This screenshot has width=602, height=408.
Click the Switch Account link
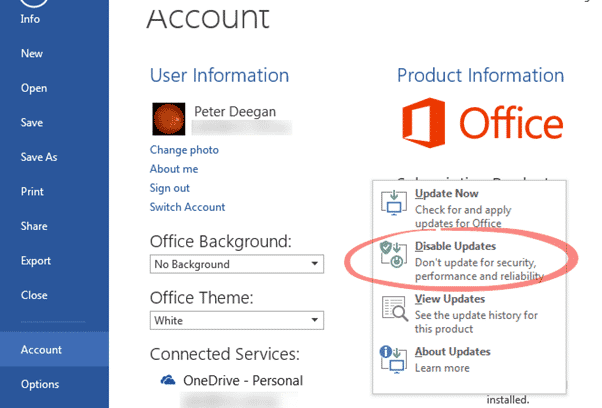tap(187, 207)
